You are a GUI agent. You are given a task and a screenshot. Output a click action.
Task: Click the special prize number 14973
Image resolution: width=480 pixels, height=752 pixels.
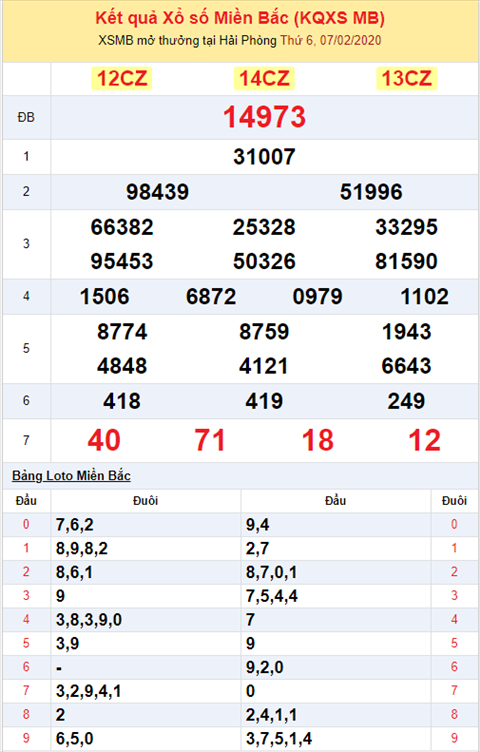click(264, 117)
